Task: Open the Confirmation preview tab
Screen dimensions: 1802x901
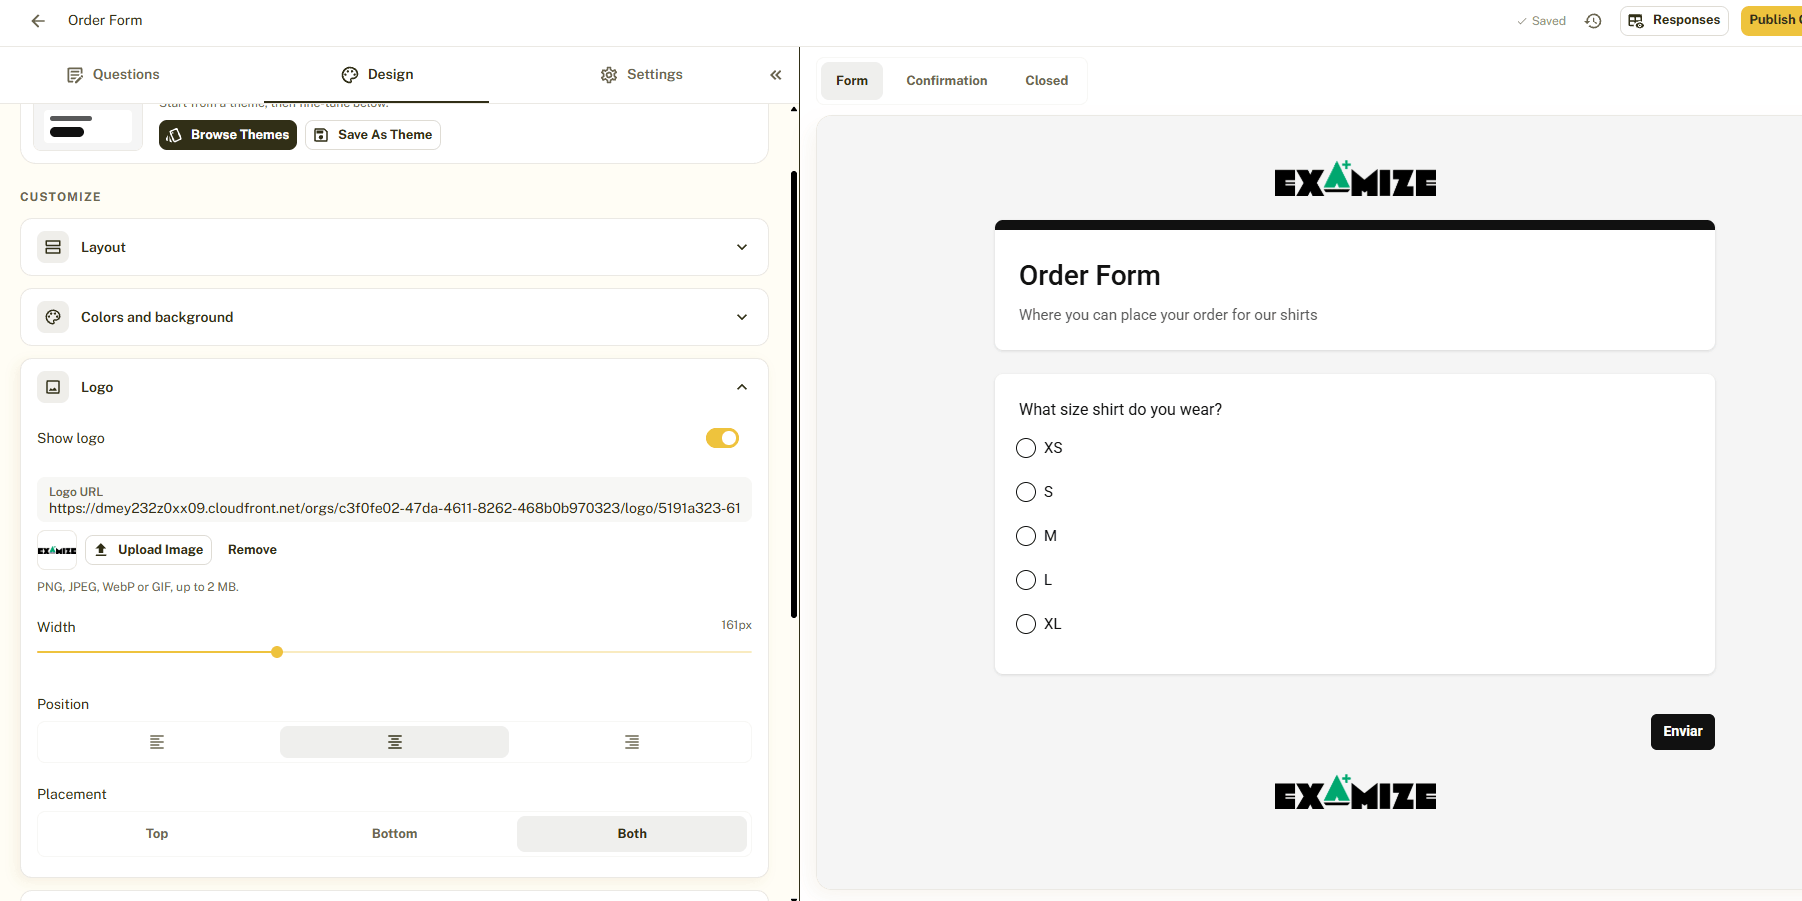Action: (x=947, y=81)
